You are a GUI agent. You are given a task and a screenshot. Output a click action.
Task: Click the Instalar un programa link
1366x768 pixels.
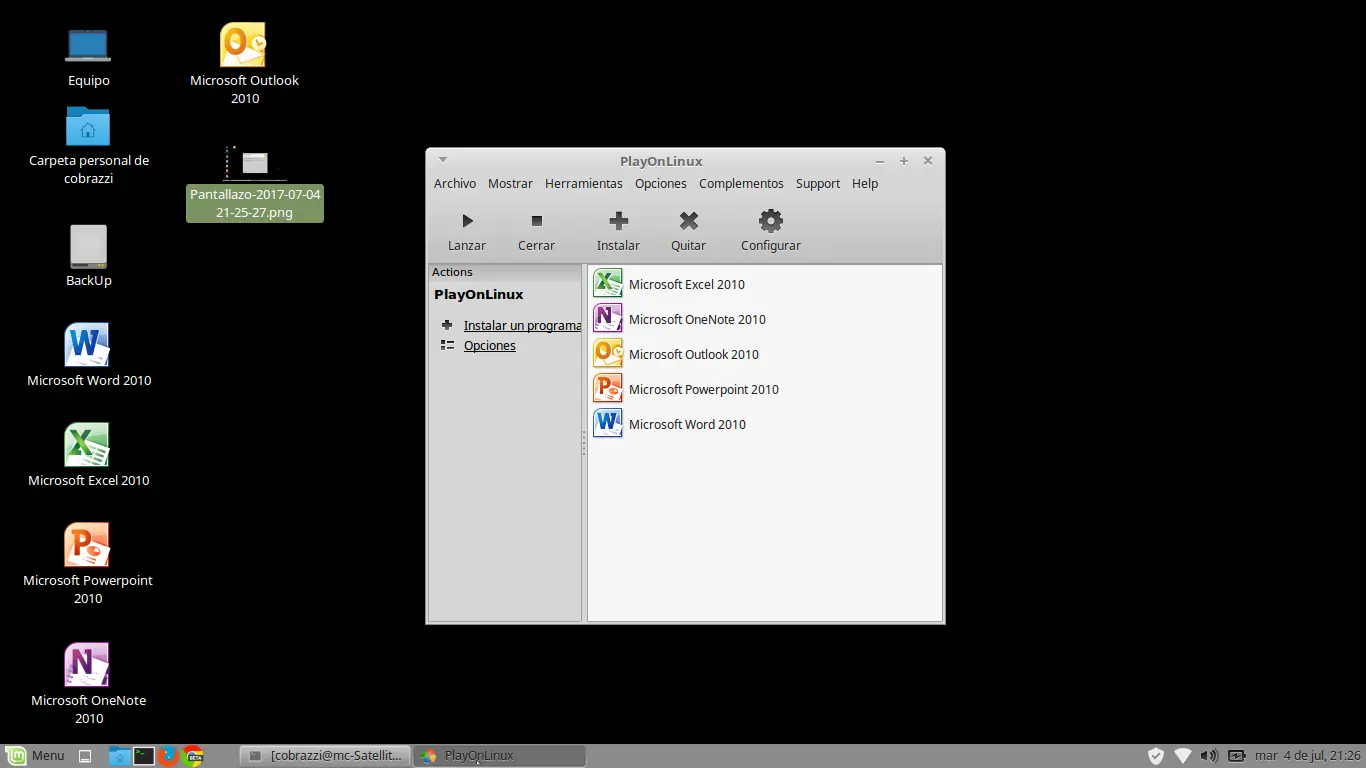click(522, 325)
